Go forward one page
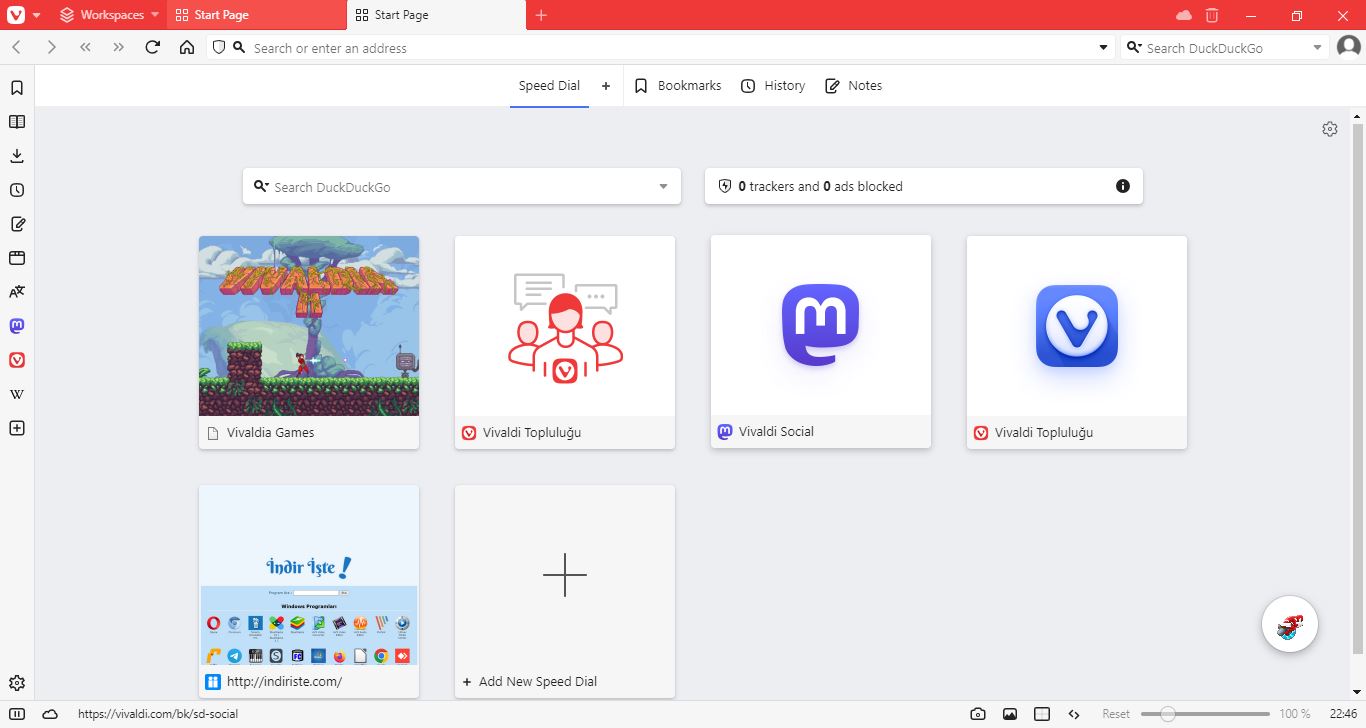1366x728 pixels. point(51,47)
